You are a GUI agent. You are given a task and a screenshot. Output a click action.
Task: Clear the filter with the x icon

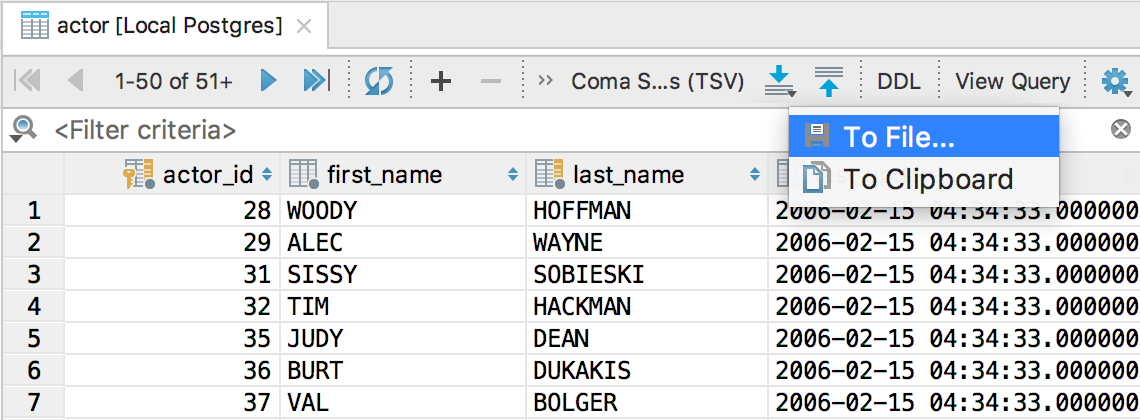click(1120, 130)
